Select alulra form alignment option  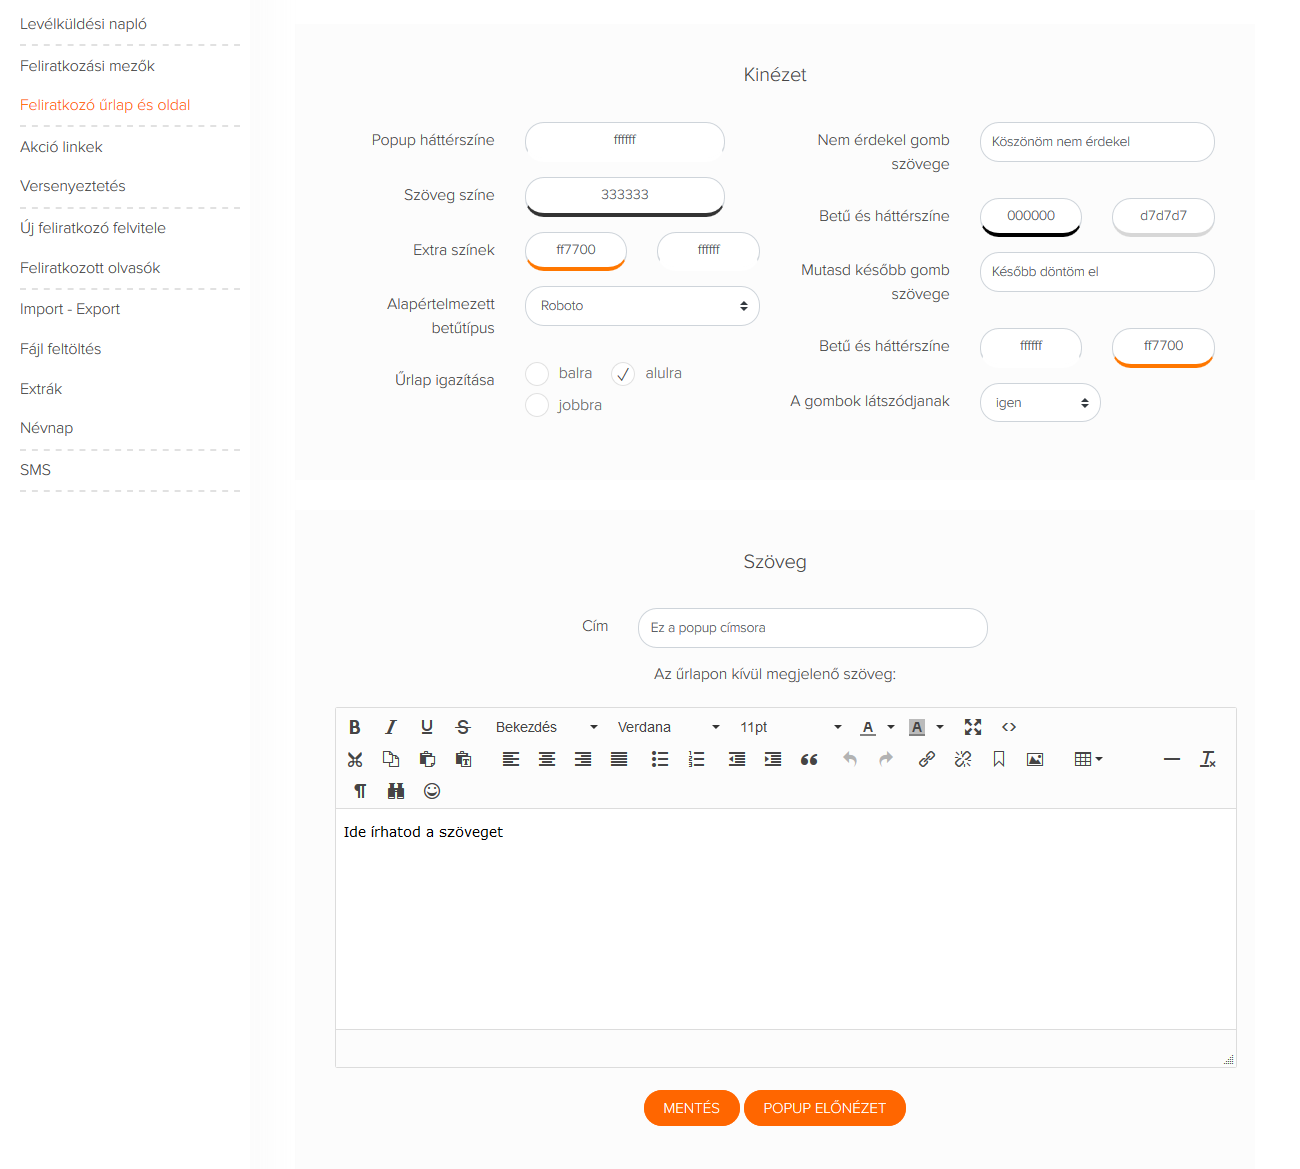(x=623, y=374)
